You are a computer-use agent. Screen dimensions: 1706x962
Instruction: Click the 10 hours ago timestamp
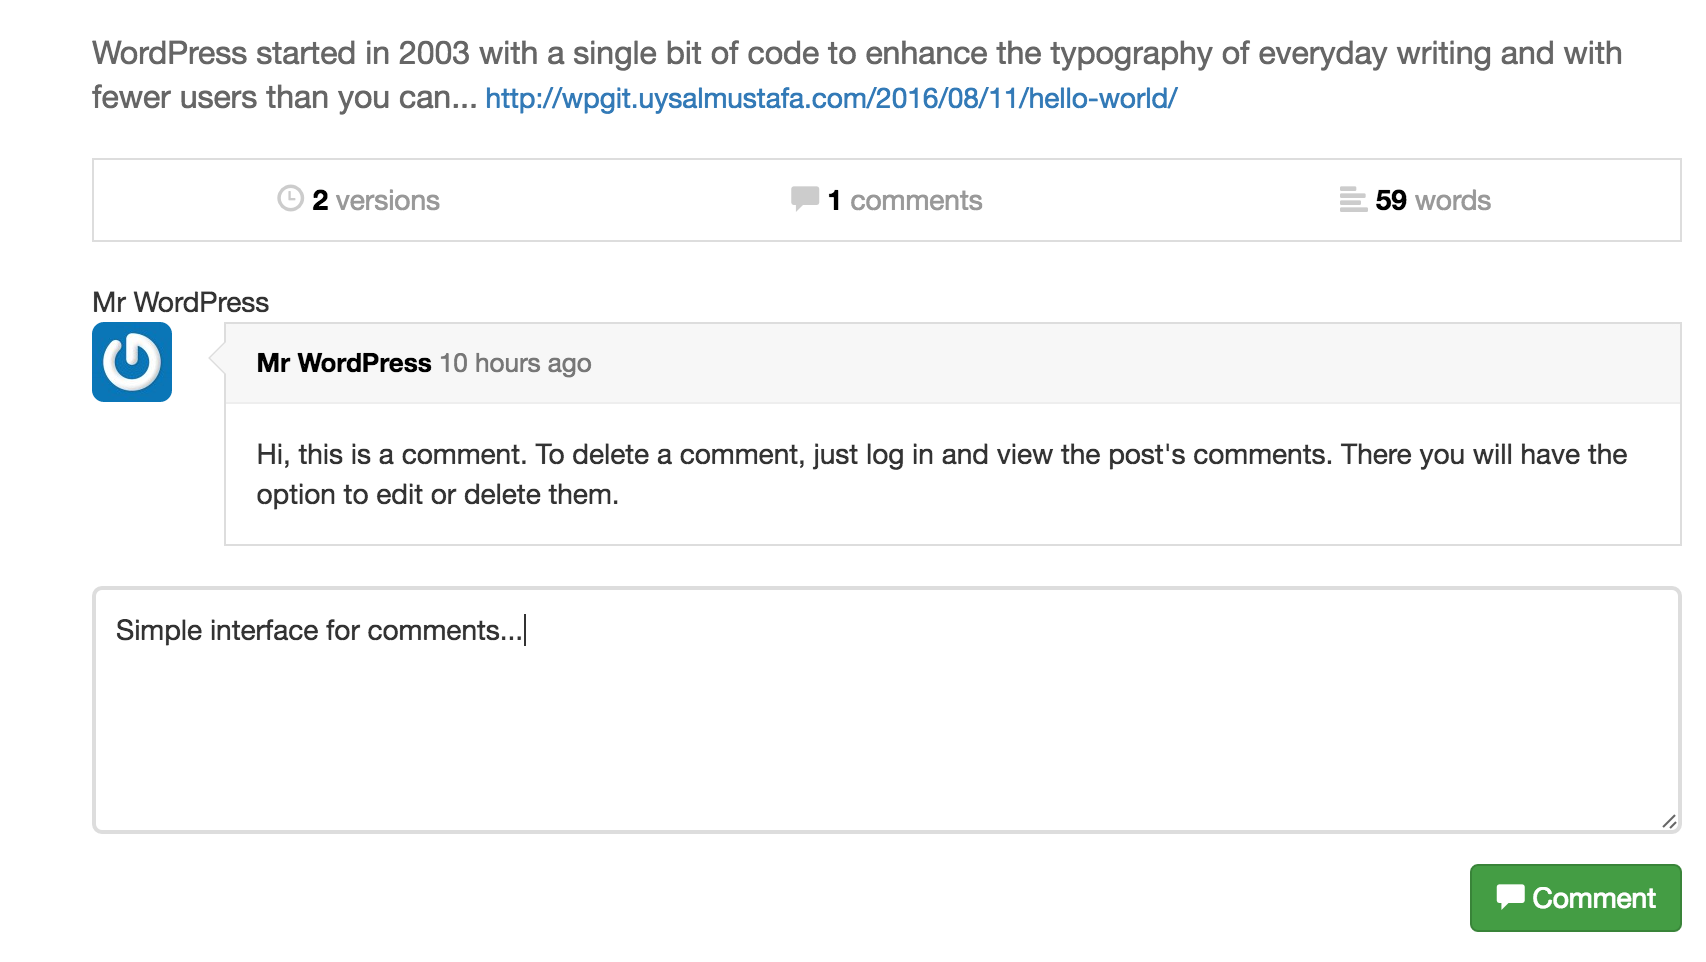tap(515, 363)
